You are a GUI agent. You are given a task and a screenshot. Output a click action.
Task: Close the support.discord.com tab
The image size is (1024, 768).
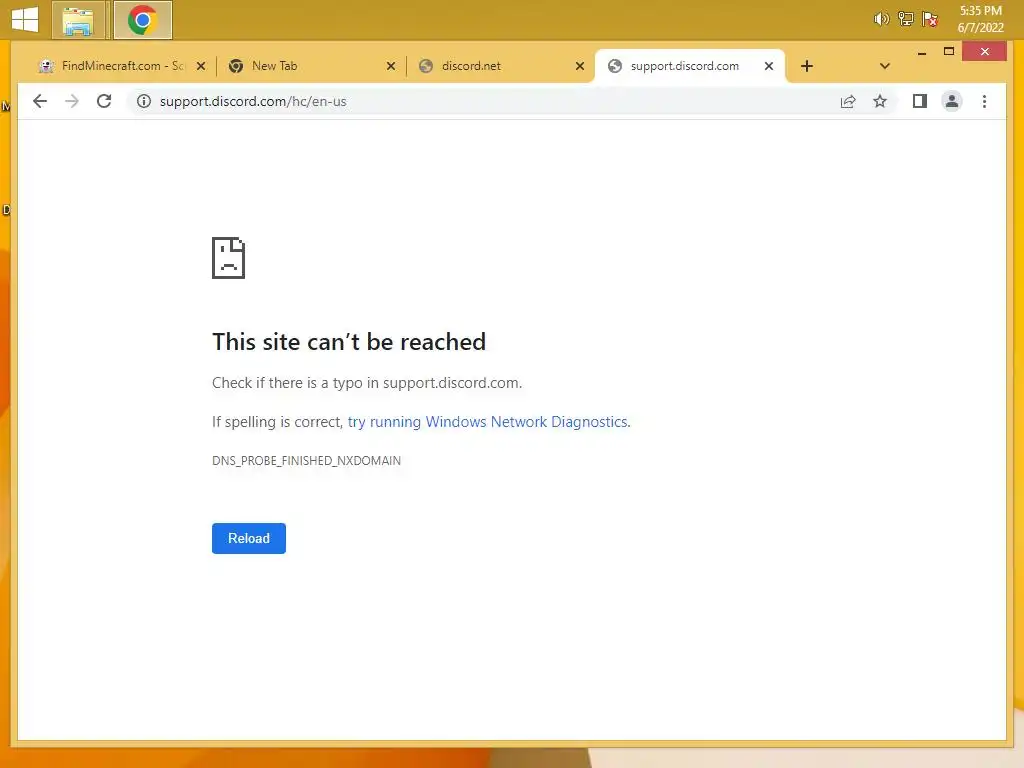[769, 66]
